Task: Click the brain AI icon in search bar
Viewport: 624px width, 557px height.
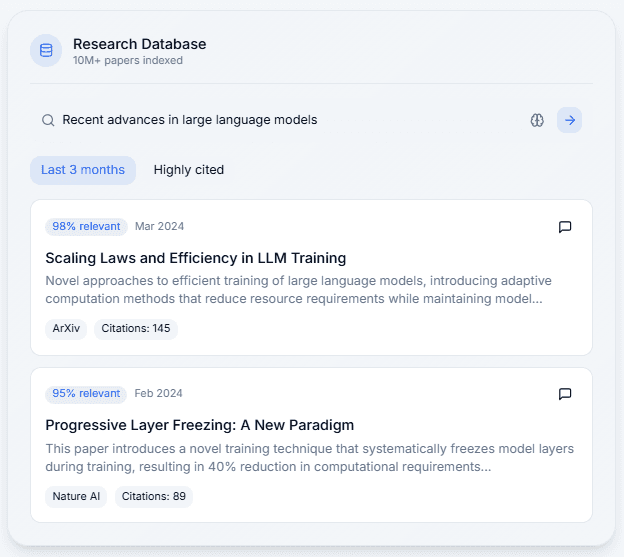Action: [x=537, y=120]
